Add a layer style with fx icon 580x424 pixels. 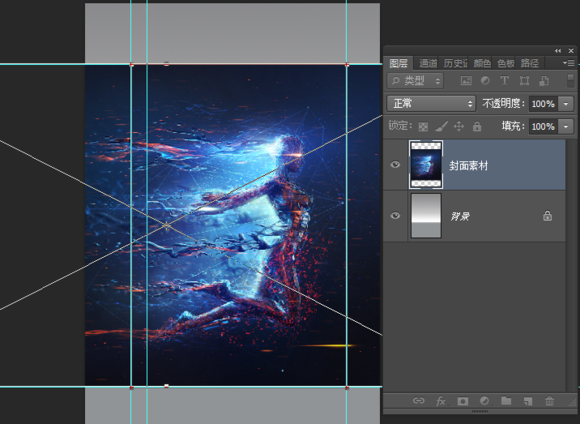pos(440,401)
